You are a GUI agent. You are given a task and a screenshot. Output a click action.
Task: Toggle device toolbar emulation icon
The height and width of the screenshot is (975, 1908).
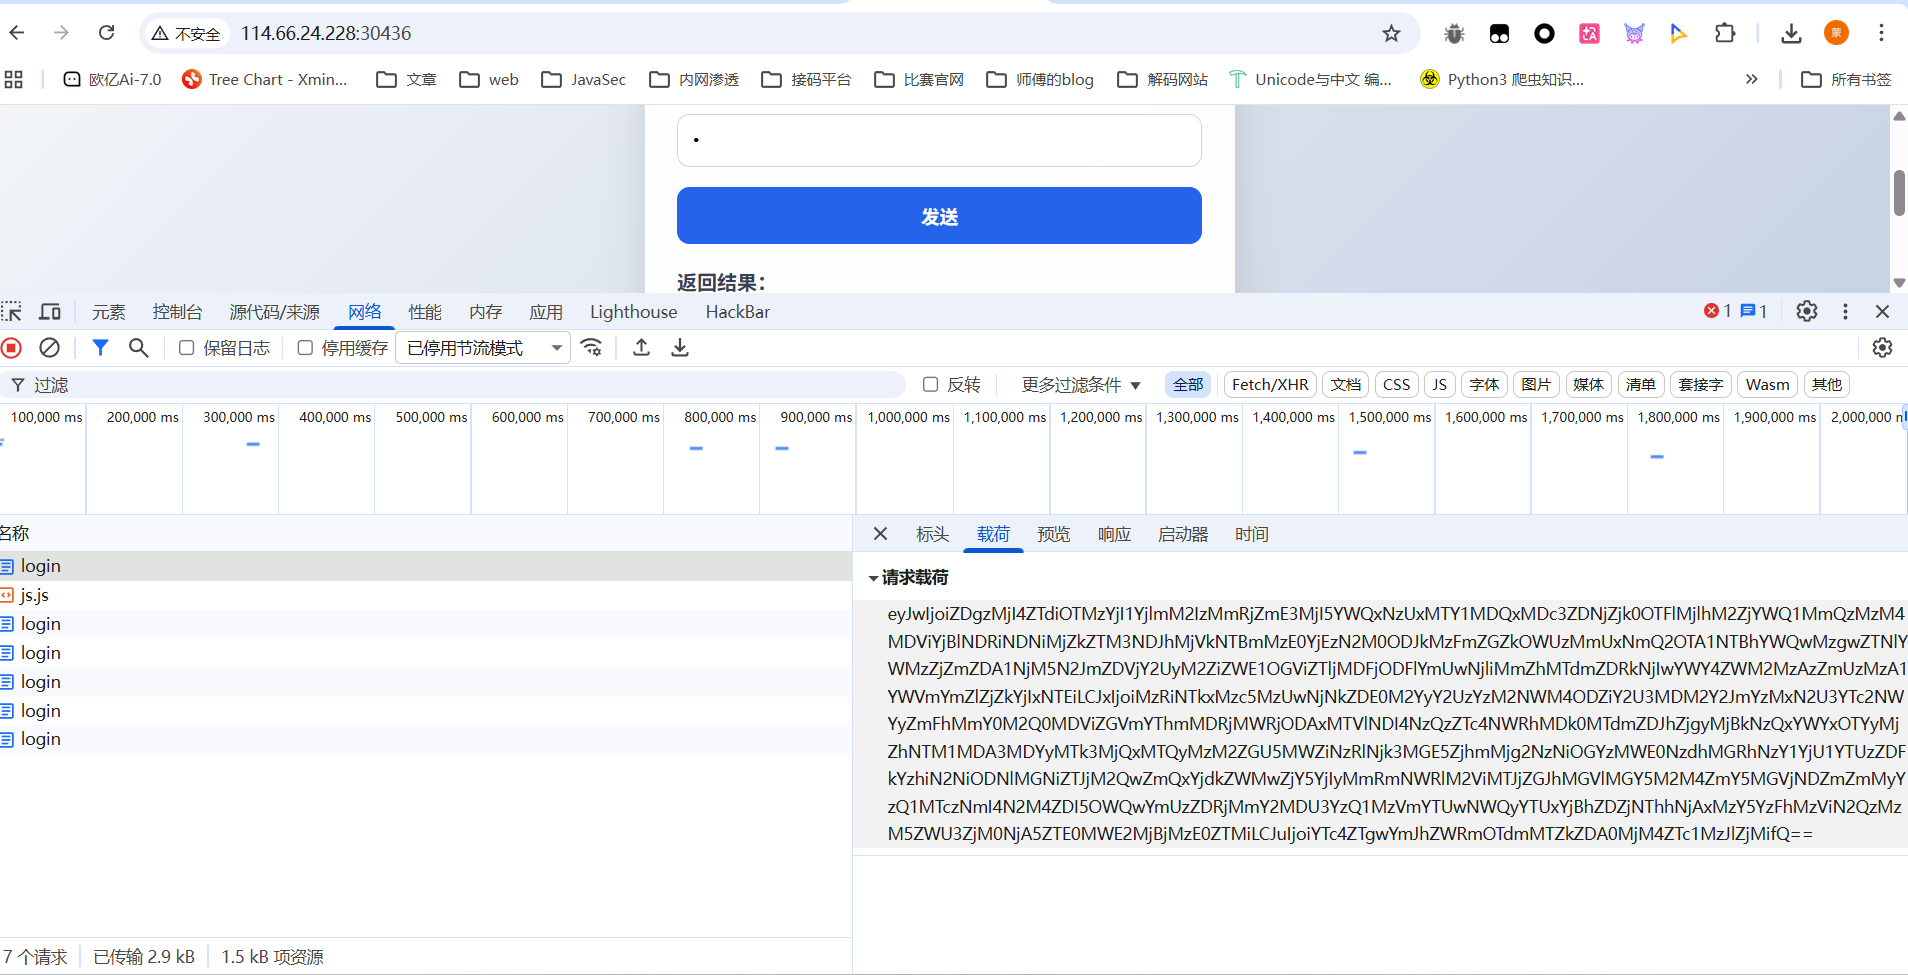(x=49, y=312)
